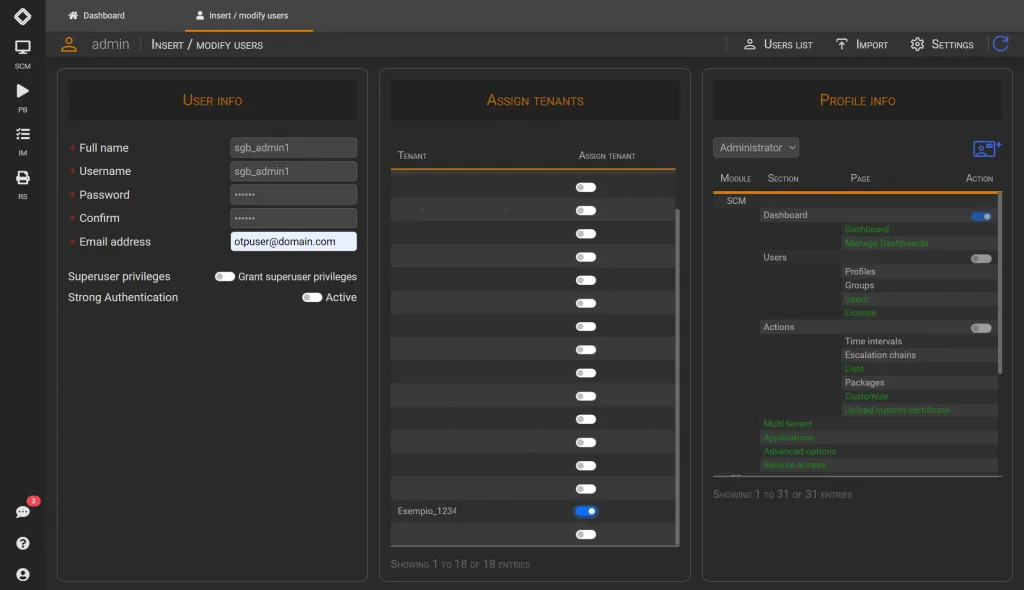The height and width of the screenshot is (590, 1024).
Task: Click the License page entry
Action: click(860, 313)
